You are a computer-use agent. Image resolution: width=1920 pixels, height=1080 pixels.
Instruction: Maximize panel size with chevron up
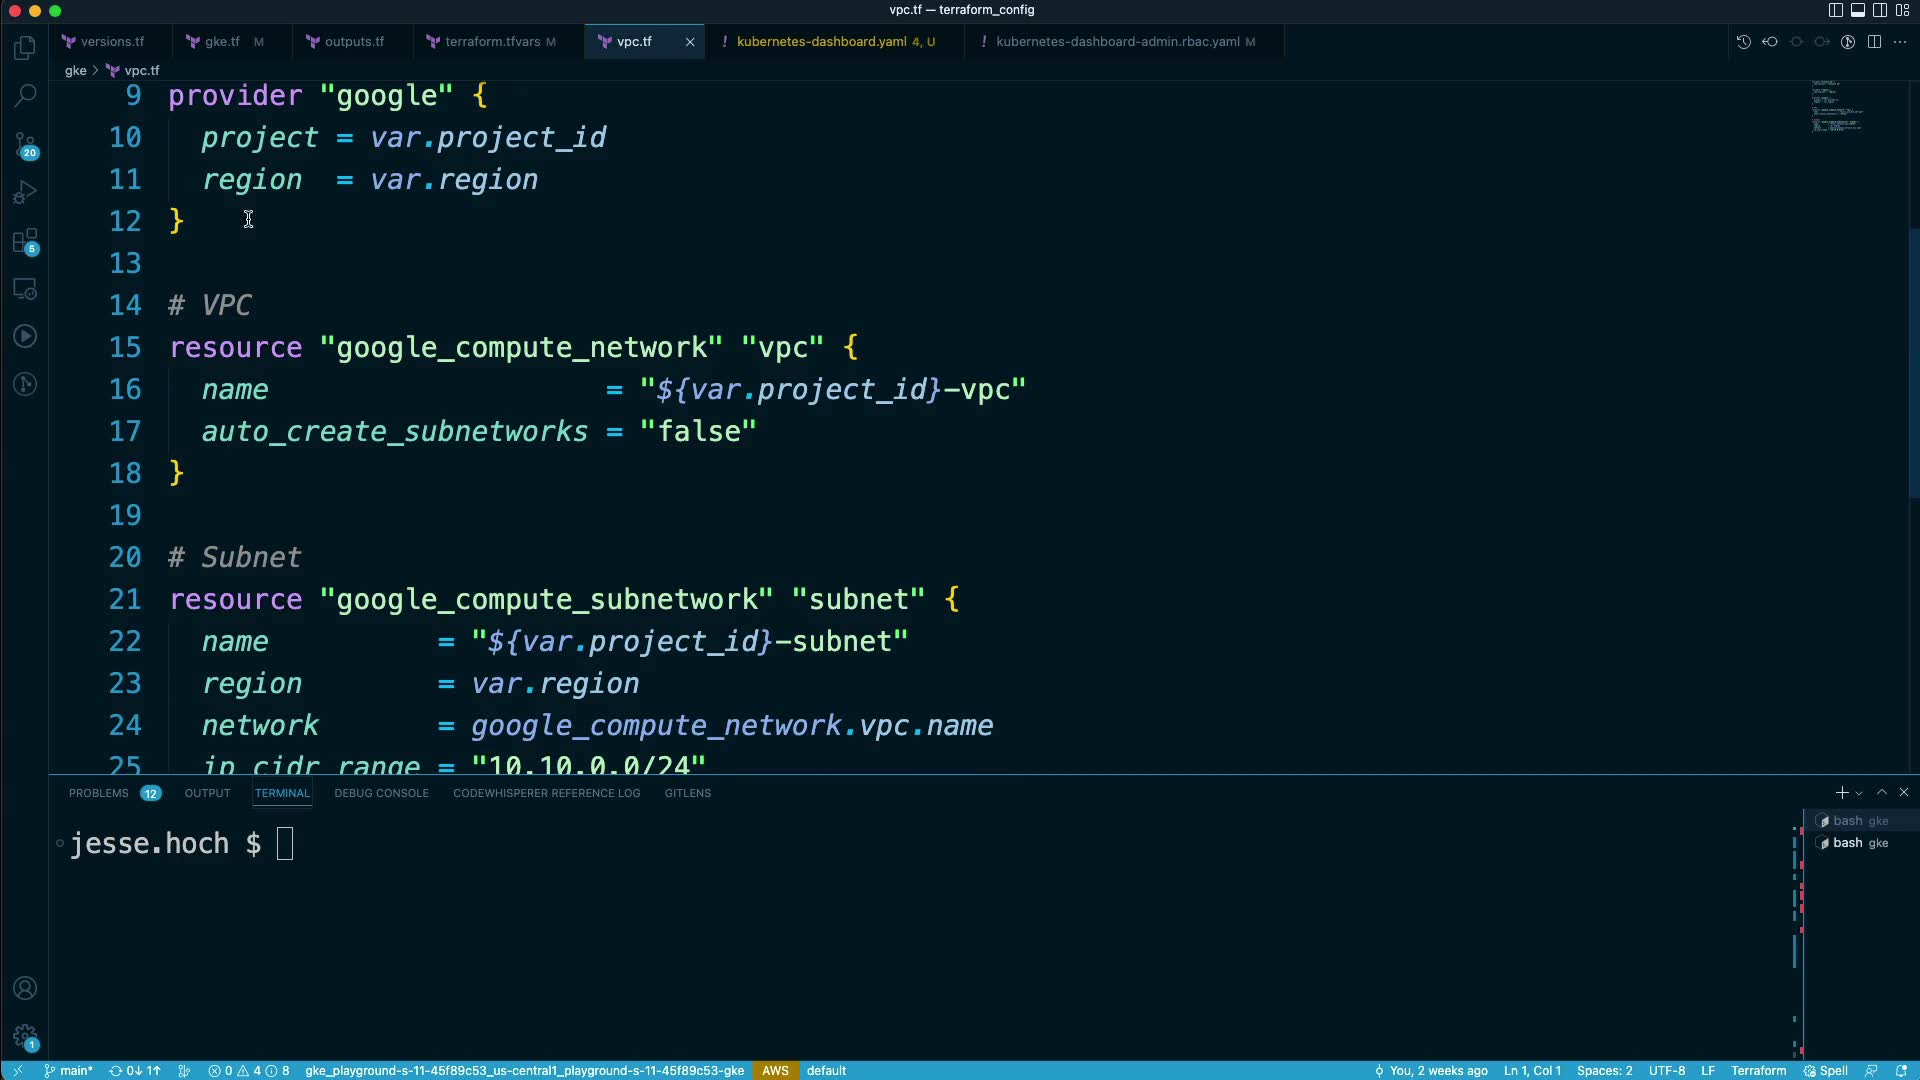coord(1882,792)
